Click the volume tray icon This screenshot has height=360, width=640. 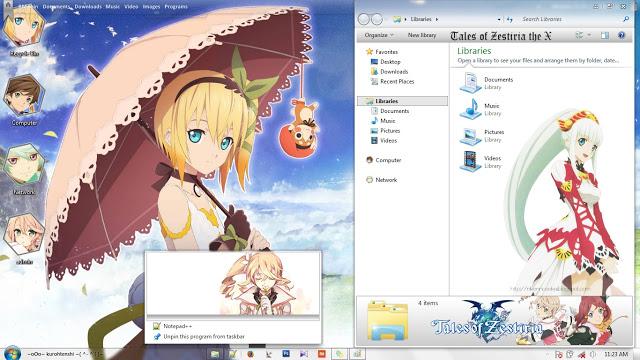pos(592,354)
